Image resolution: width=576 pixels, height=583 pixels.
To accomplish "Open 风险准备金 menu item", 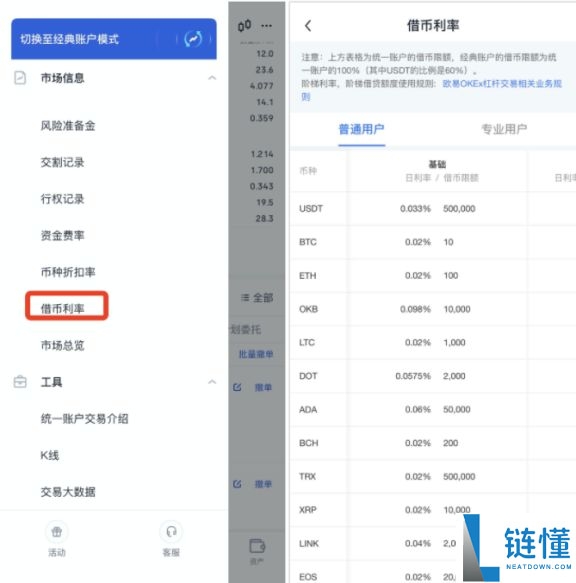I will tap(68, 126).
